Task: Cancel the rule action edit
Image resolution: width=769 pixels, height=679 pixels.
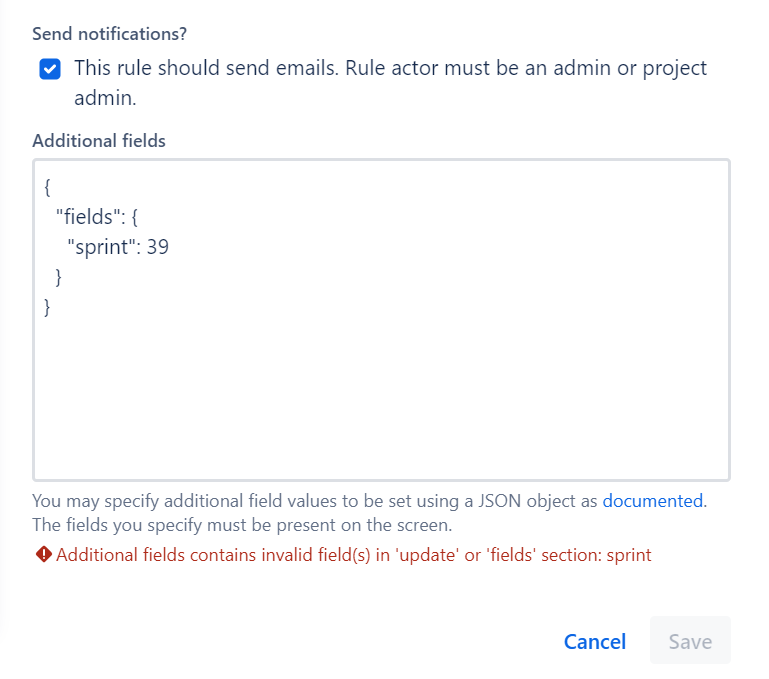Action: pyautogui.click(x=594, y=641)
